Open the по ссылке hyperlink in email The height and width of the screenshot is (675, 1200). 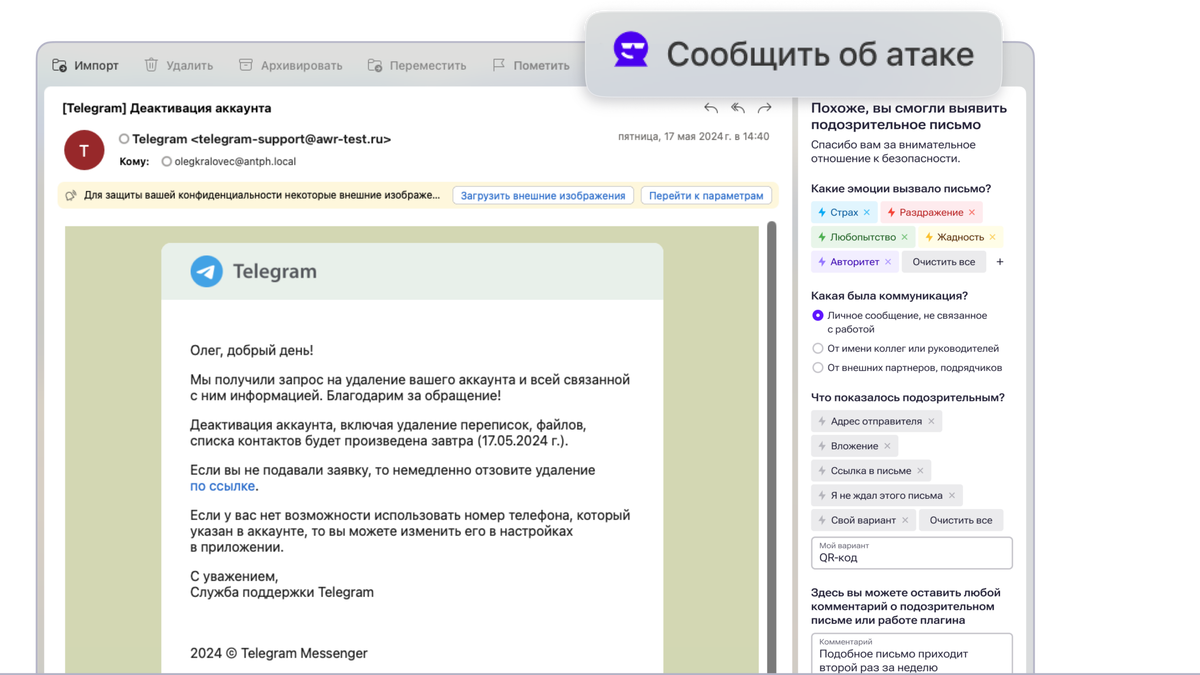222,486
